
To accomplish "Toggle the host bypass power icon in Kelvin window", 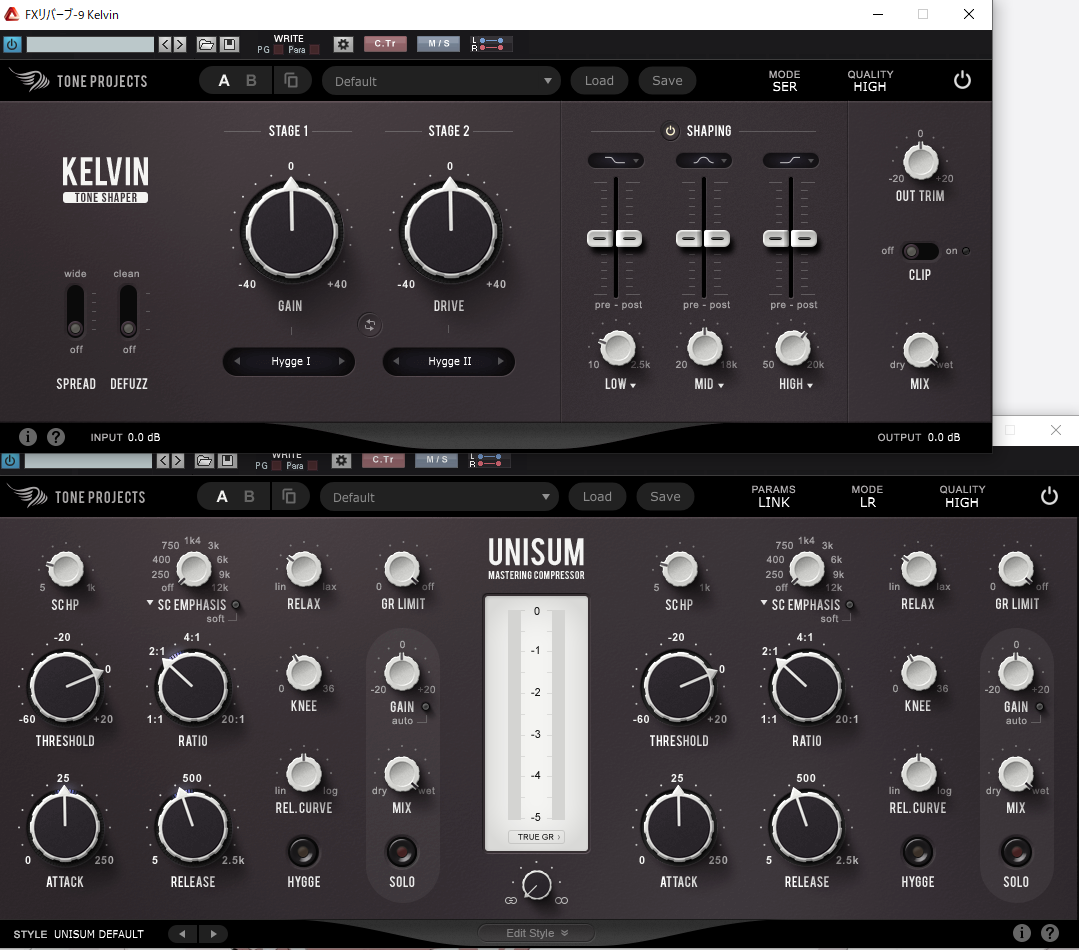I will coord(12,45).
